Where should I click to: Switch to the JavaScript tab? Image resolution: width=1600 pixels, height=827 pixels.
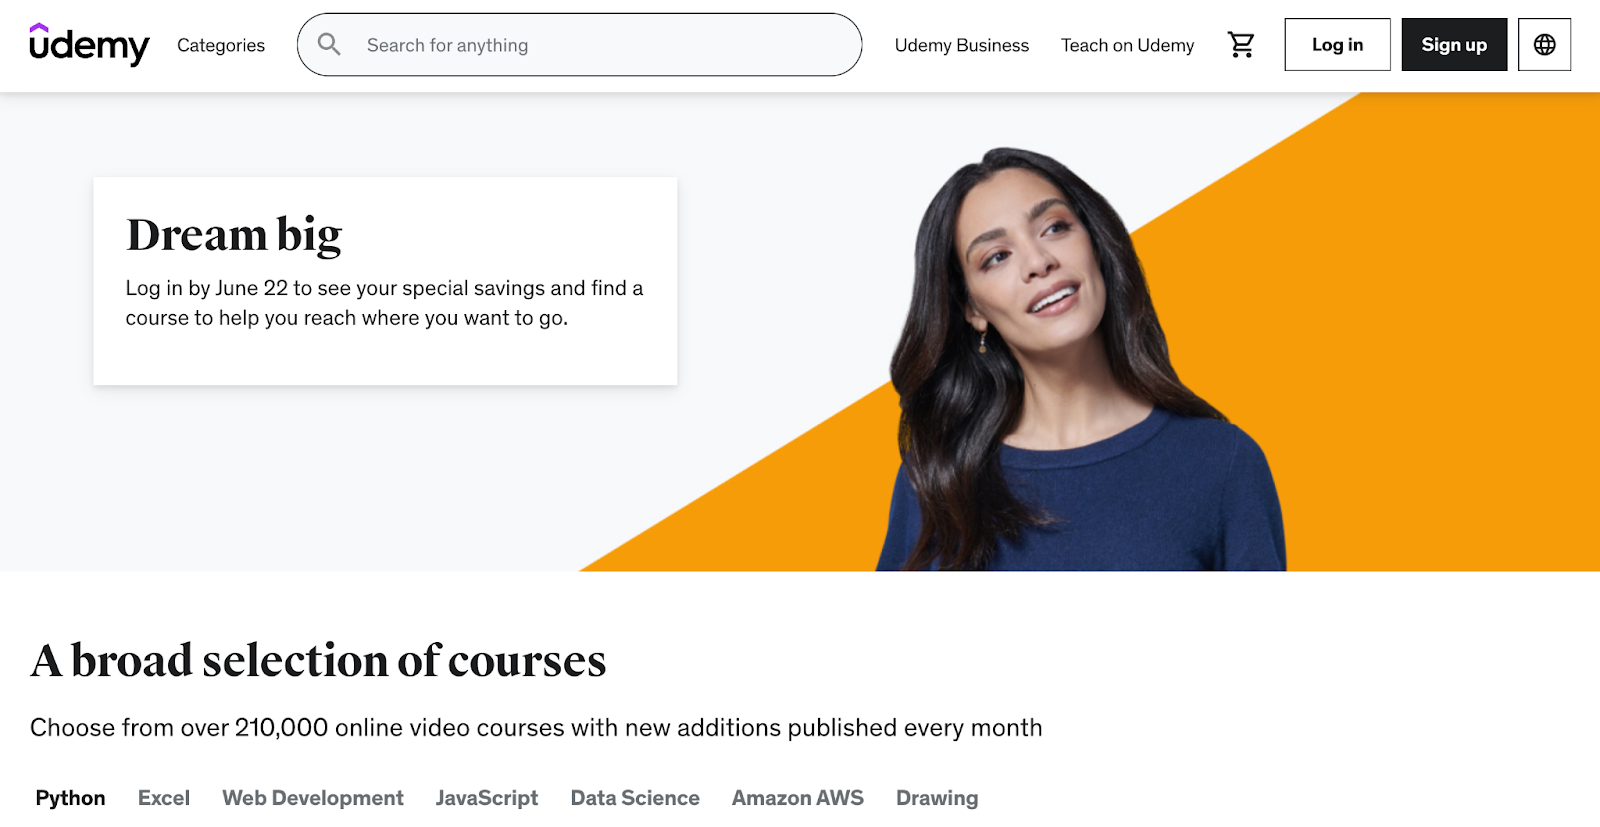[487, 798]
